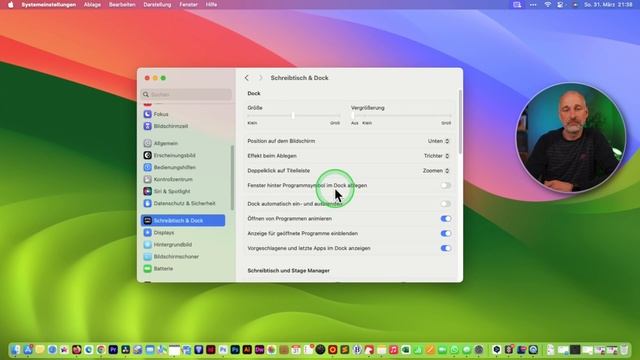Click the date and time in menu bar
Viewport: 640px width, 360px height.
coord(608,4)
